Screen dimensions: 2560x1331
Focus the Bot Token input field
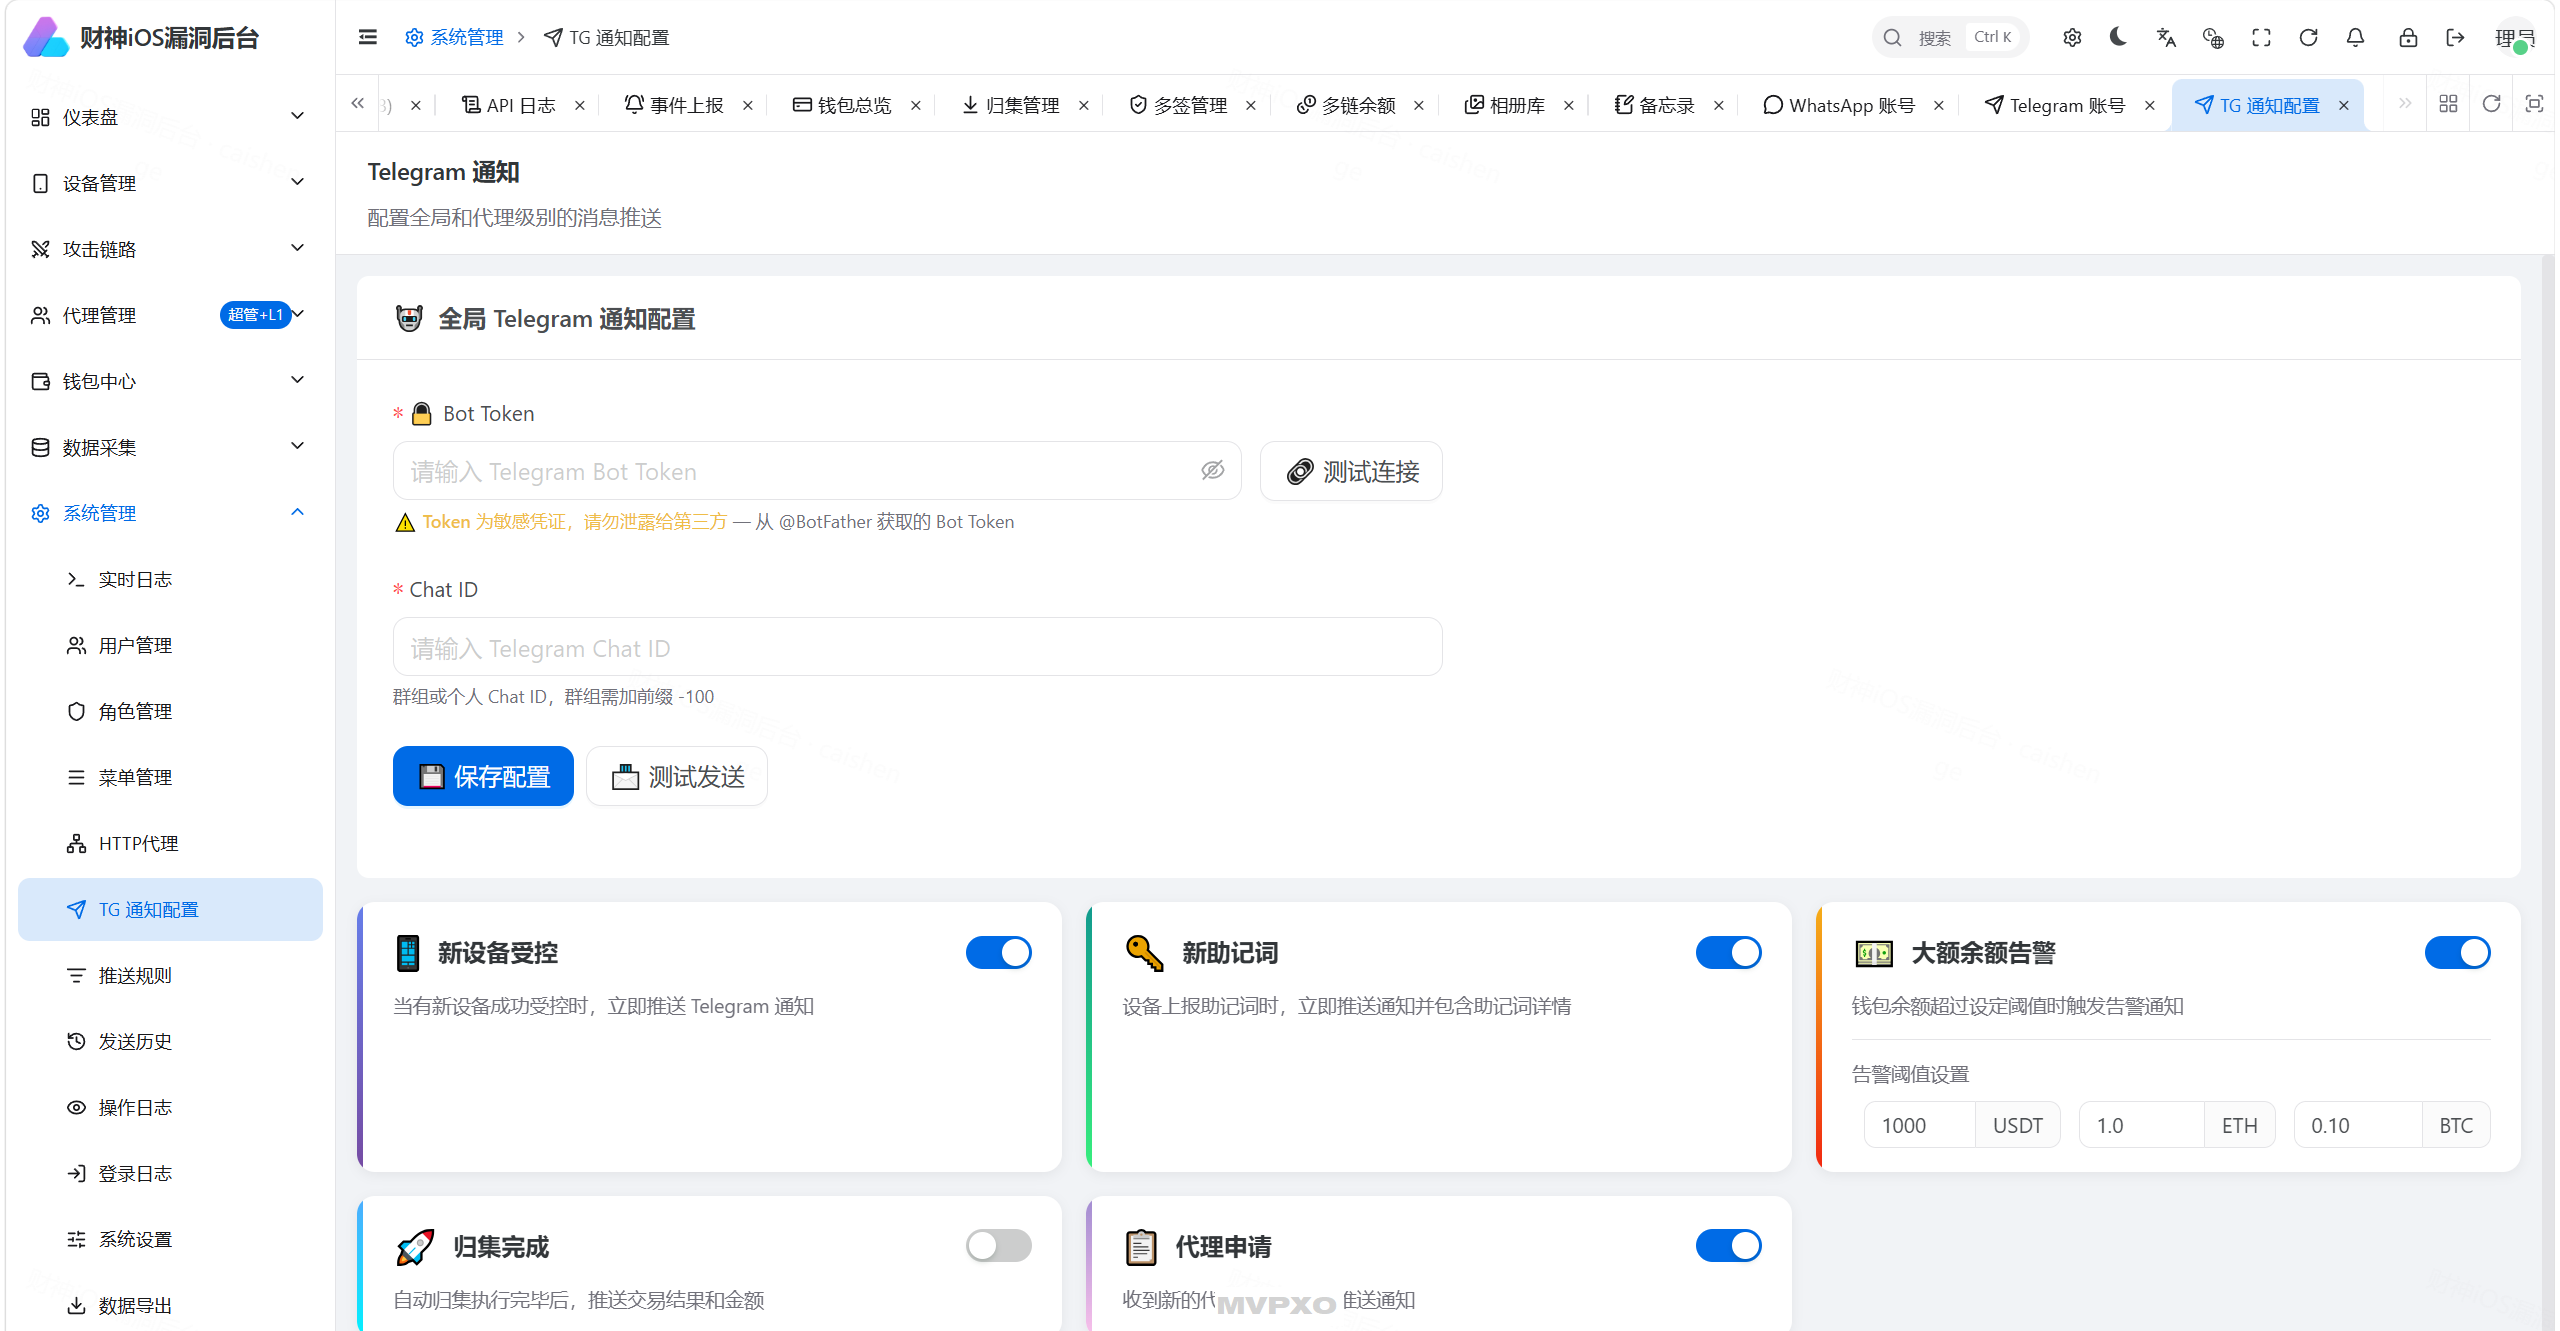pos(816,471)
